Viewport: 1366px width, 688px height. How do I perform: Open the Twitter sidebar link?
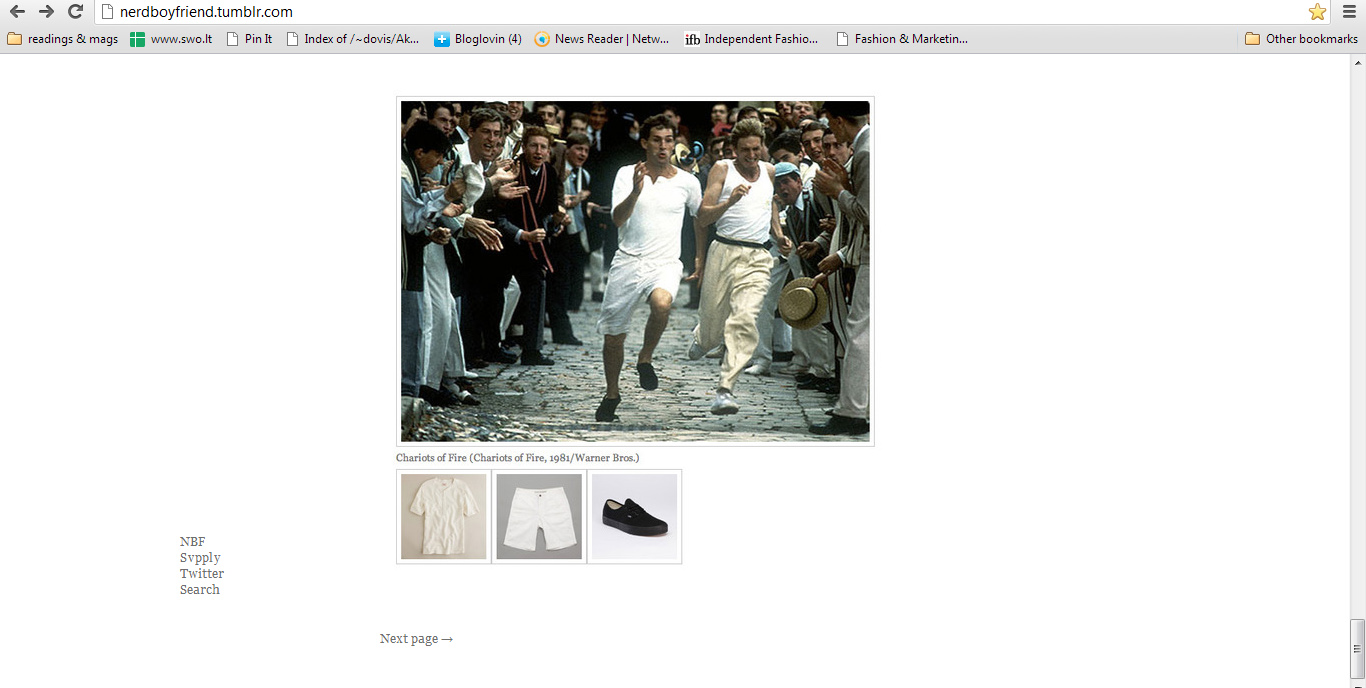(x=202, y=574)
